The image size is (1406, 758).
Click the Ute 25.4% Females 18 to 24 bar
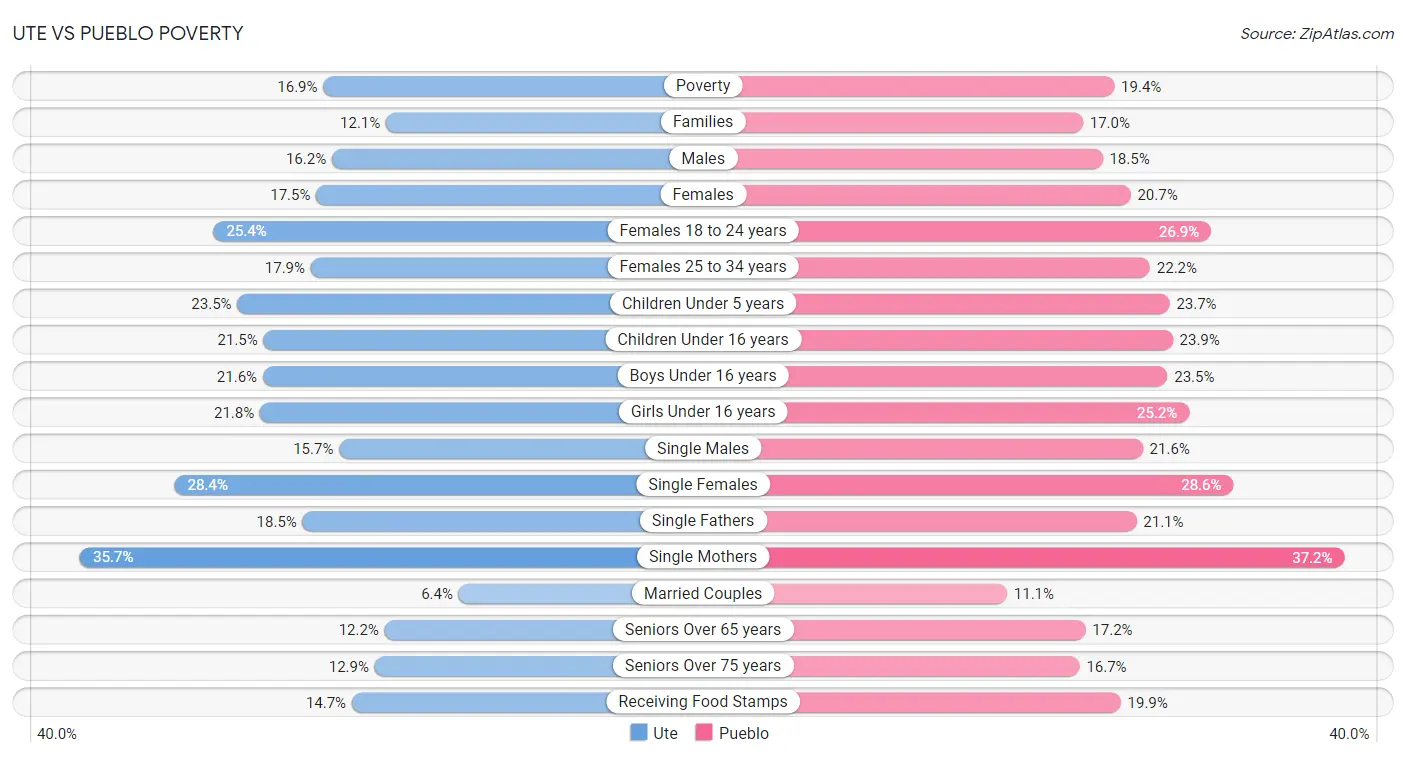coord(457,231)
